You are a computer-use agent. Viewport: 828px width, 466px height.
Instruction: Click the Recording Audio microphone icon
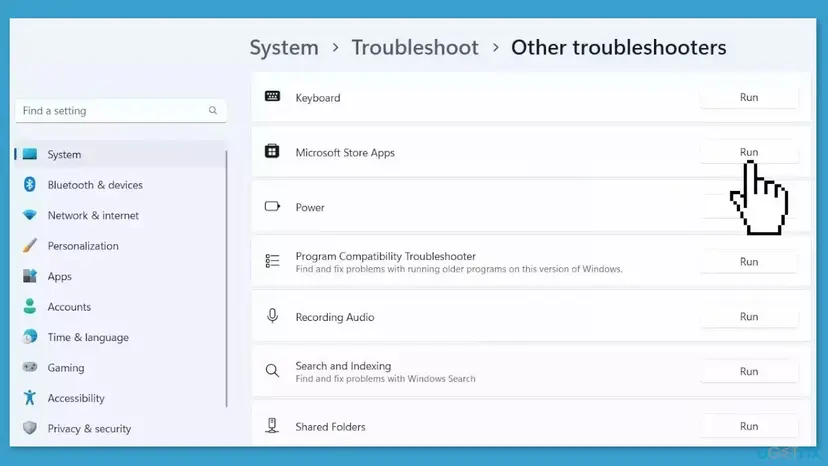click(272, 316)
